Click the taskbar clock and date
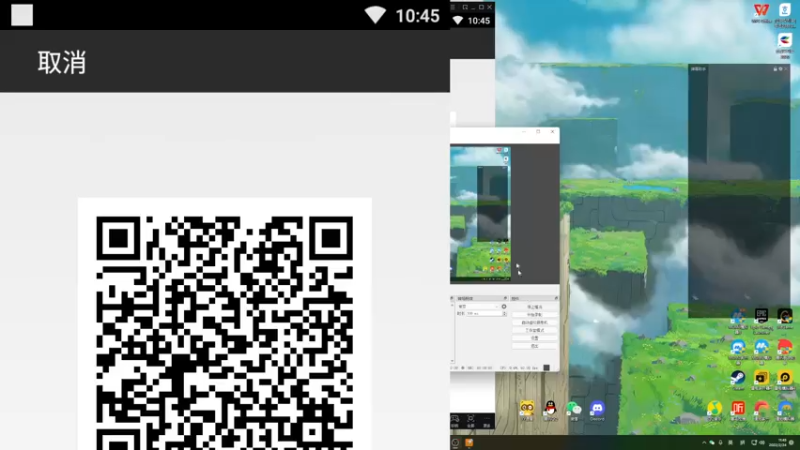 (779, 442)
